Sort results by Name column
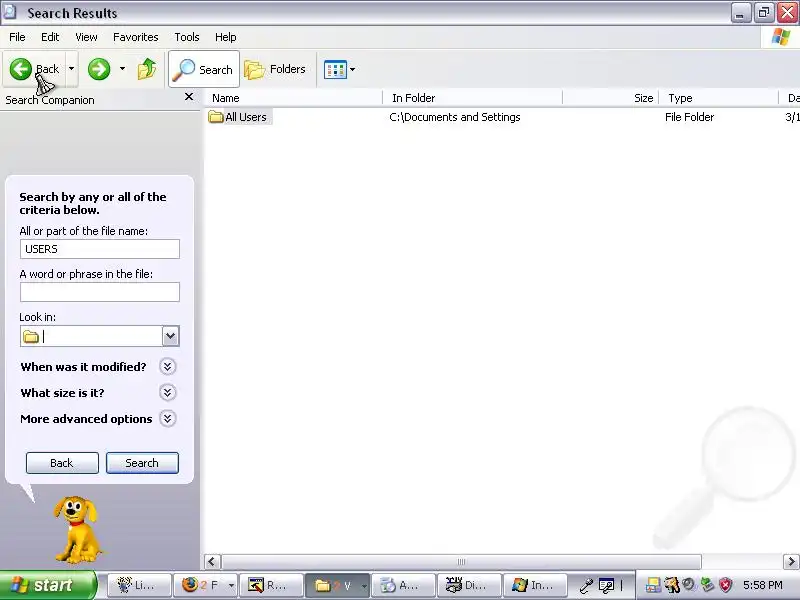The image size is (800, 600). (293, 98)
